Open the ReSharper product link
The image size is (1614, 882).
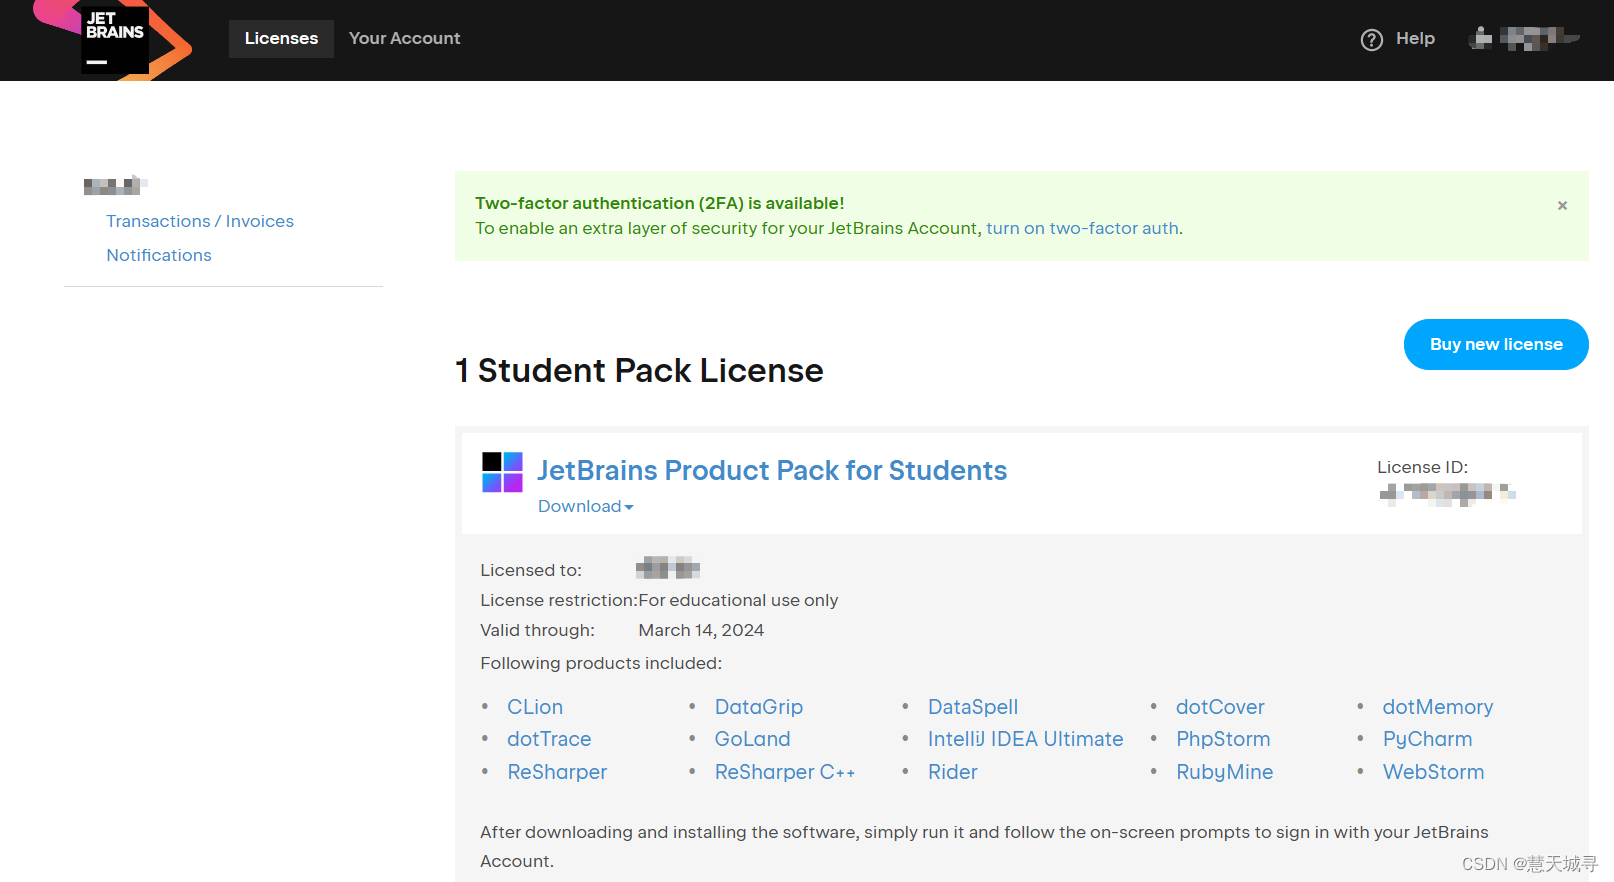coord(557,772)
